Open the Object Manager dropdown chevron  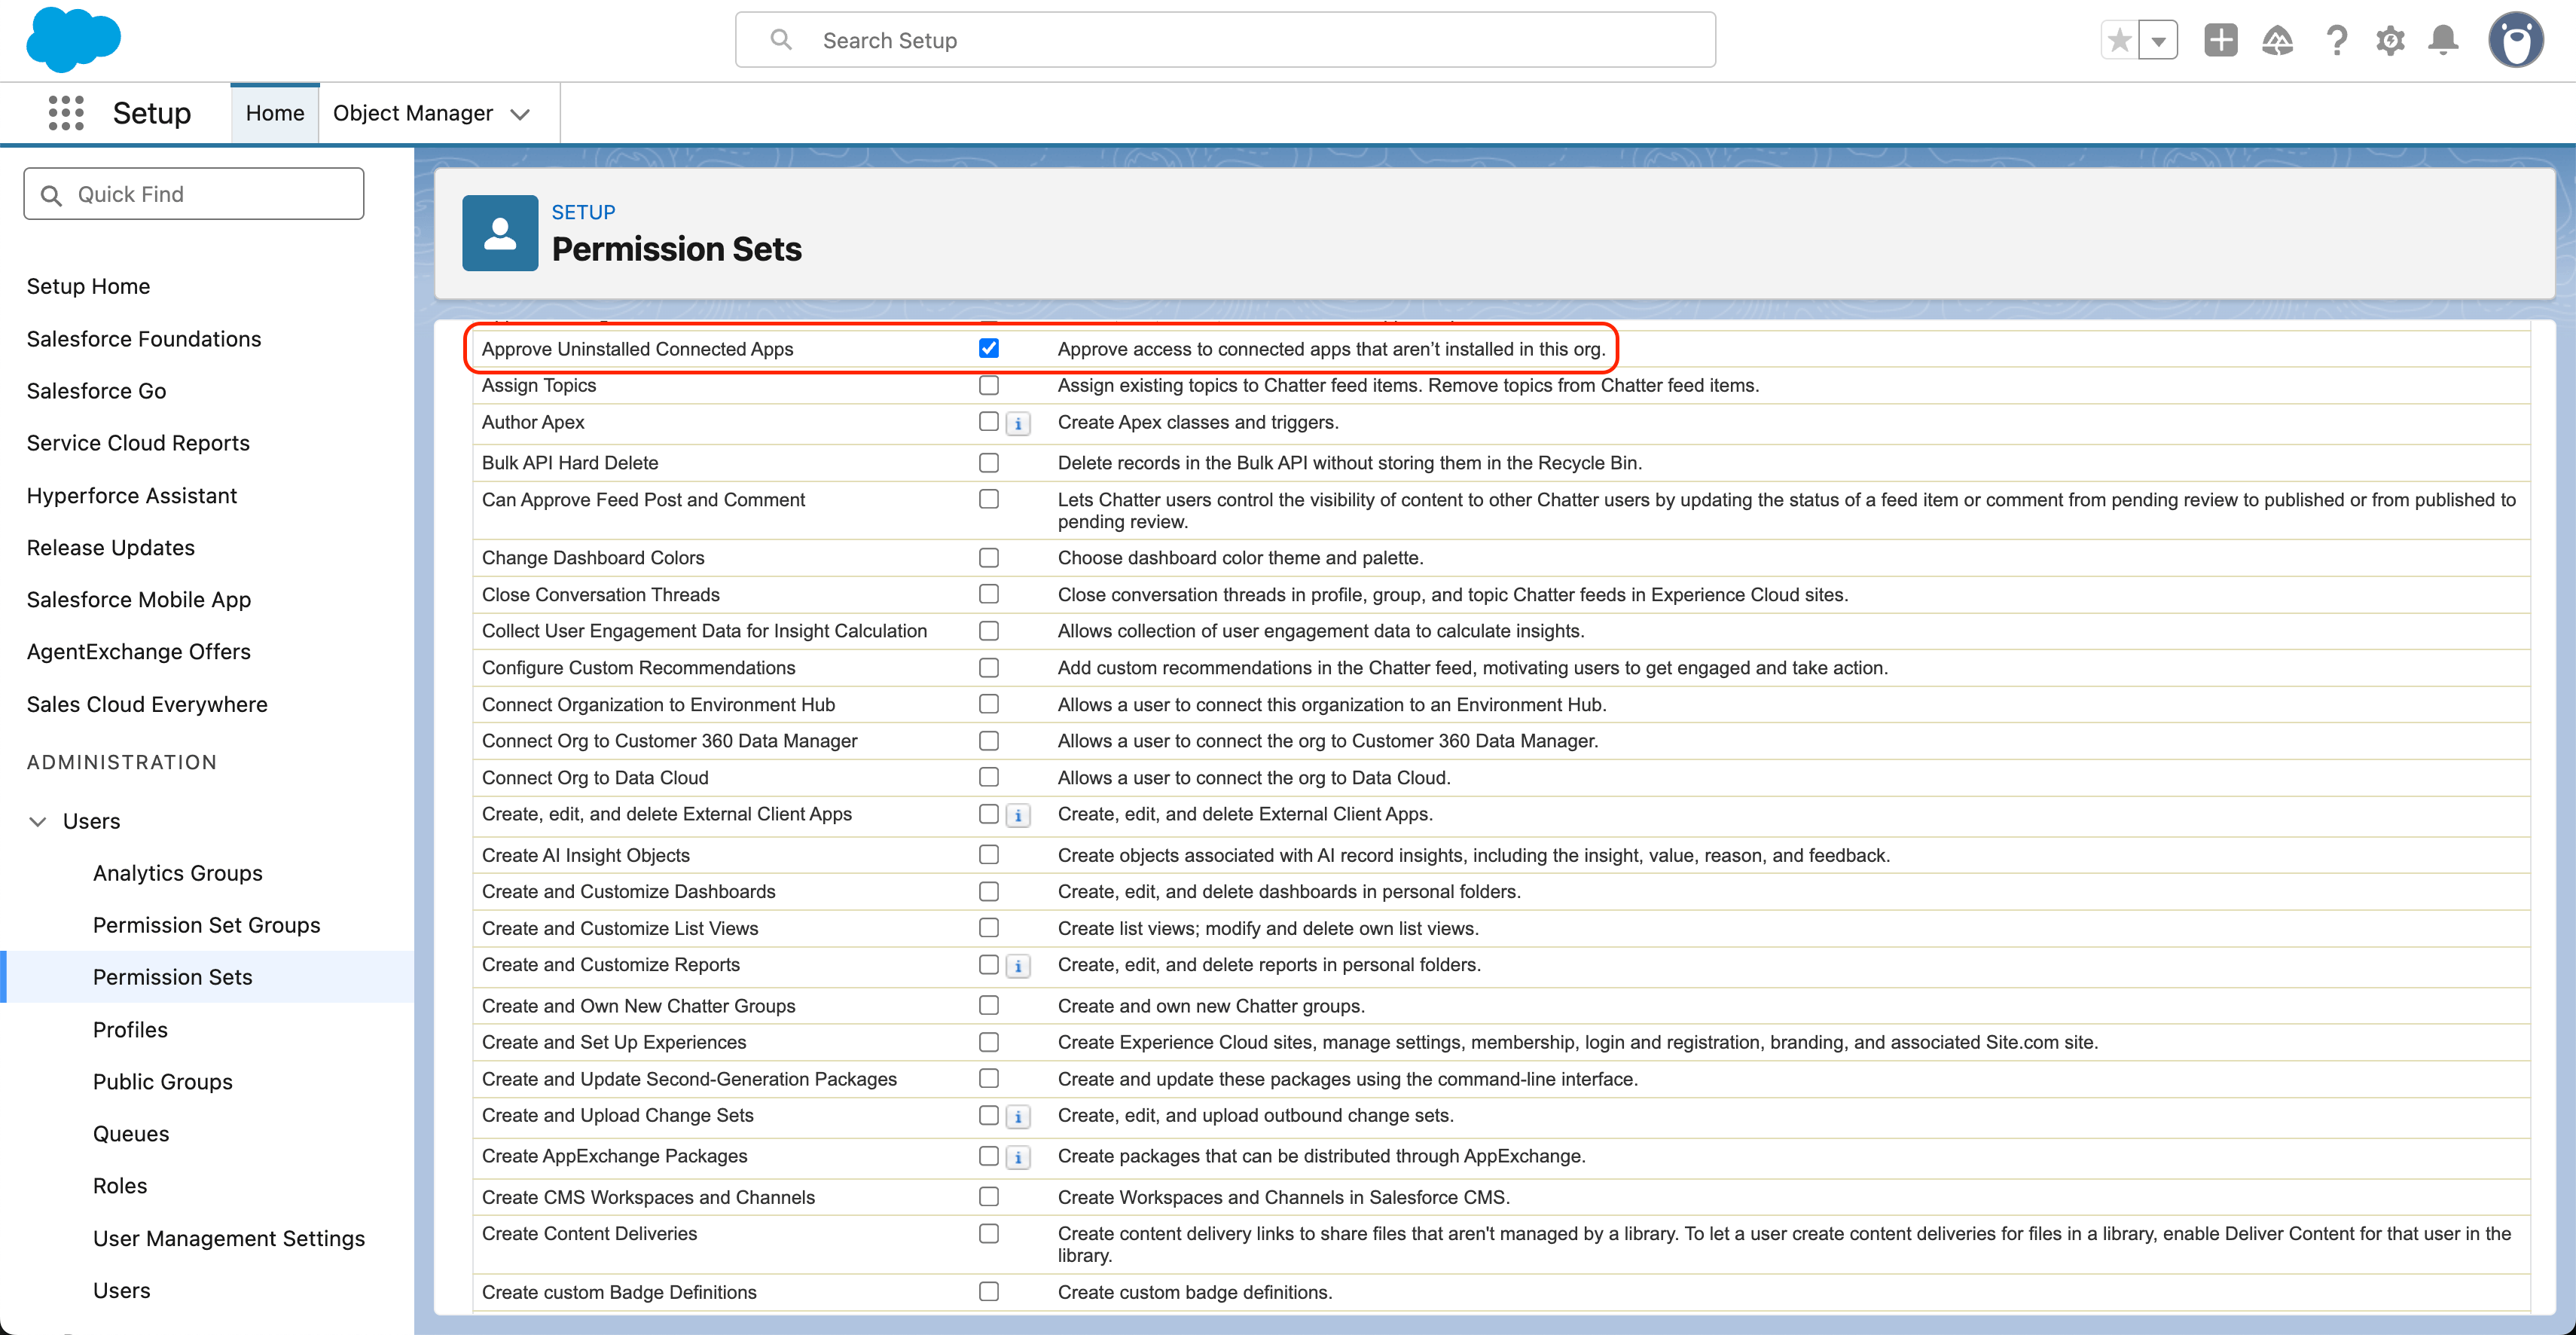520,114
